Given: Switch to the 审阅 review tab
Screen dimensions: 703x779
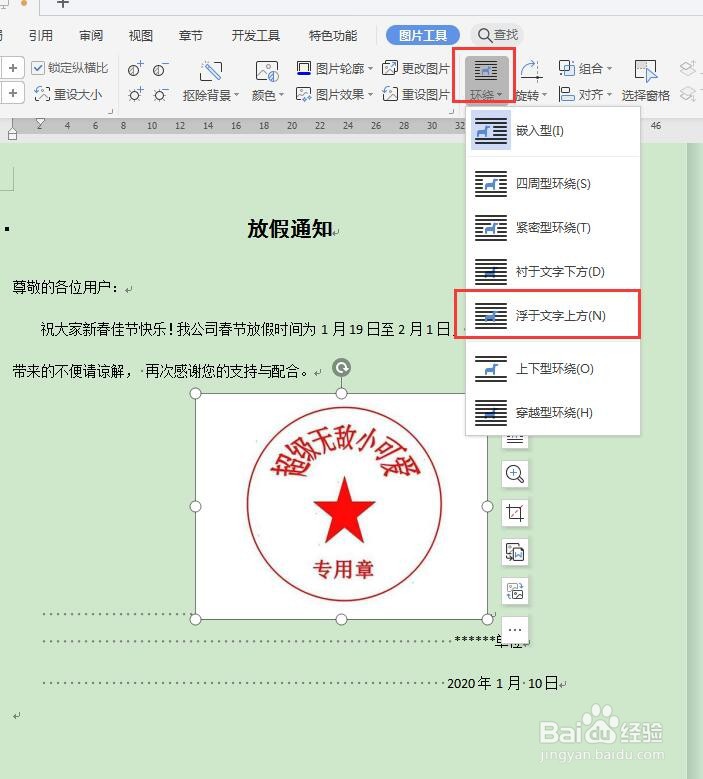Looking at the screenshot, I should (91, 35).
